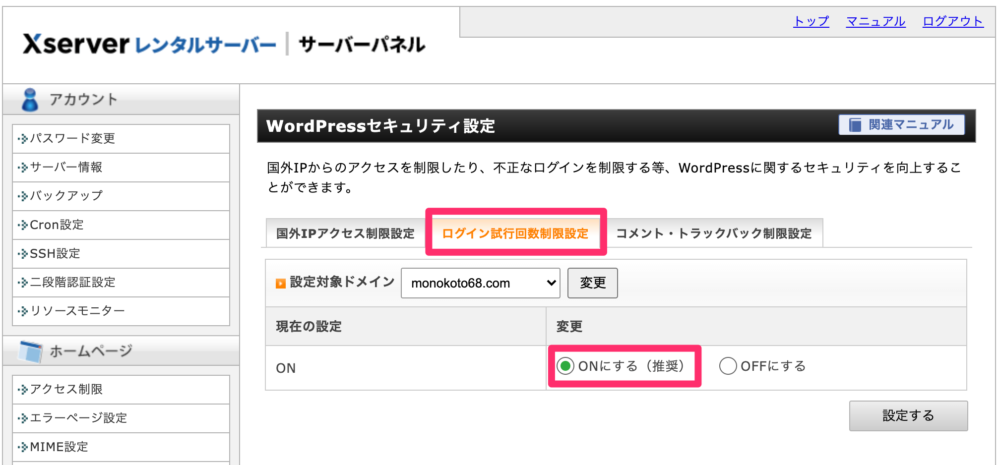Screen dimensions: 1000x465
Task: Open the 関連マニュアル button
Action: pyautogui.click(x=902, y=124)
